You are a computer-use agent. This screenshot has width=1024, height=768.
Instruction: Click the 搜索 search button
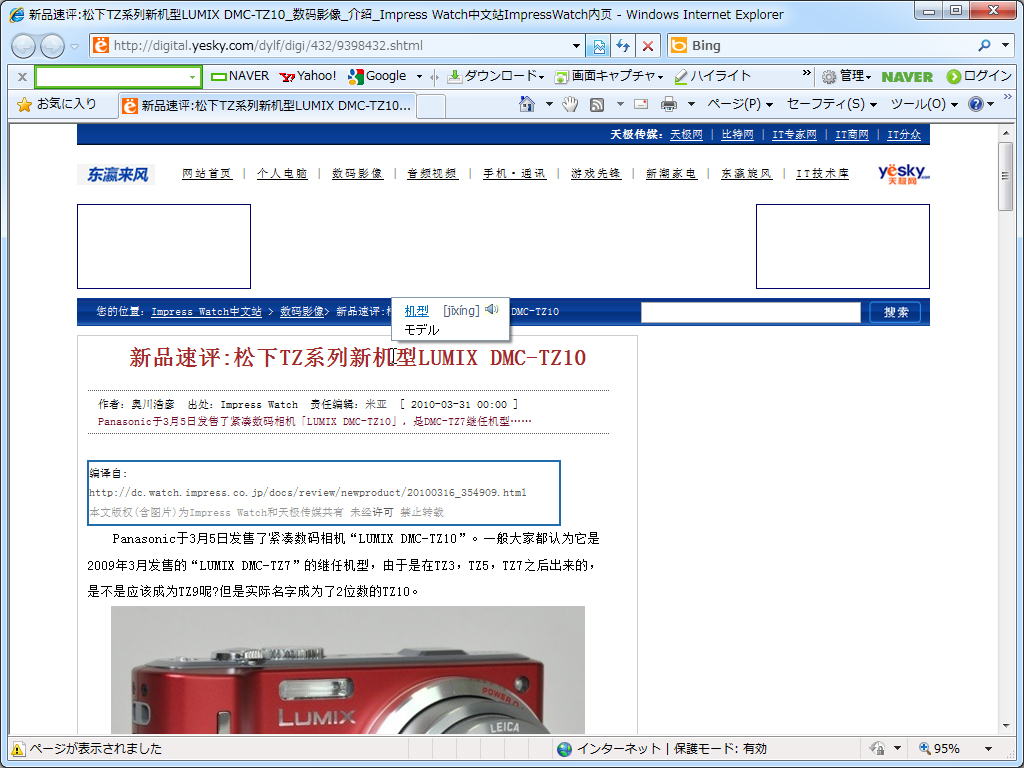895,312
